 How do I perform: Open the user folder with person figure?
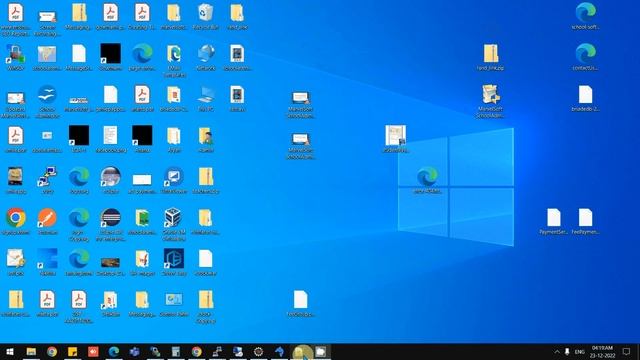(205, 136)
